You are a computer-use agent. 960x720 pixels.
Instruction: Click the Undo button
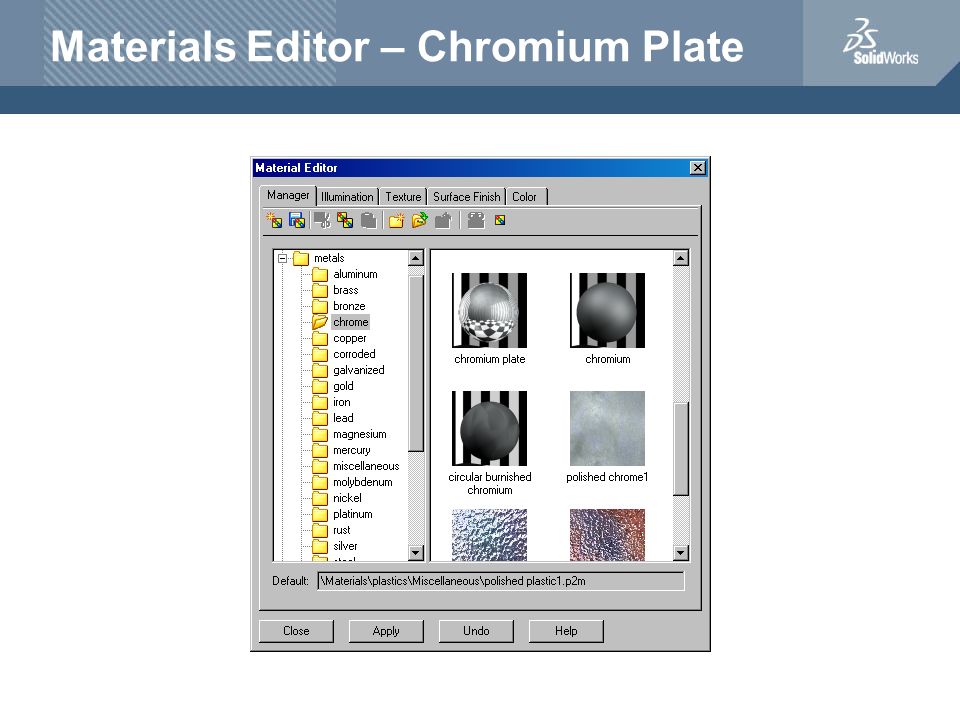pyautogui.click(x=476, y=631)
